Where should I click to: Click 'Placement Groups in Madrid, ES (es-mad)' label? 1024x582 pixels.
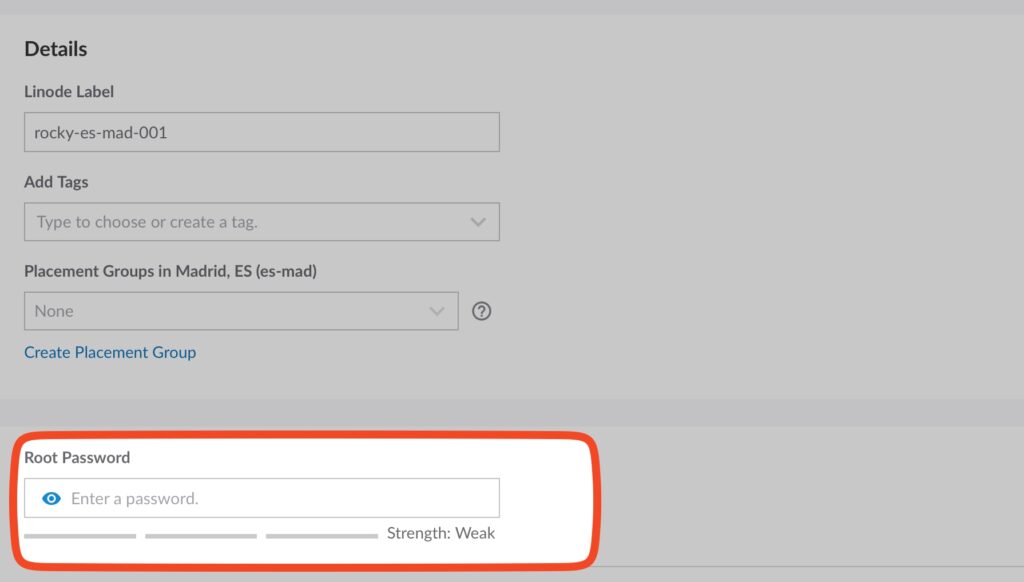(170, 271)
